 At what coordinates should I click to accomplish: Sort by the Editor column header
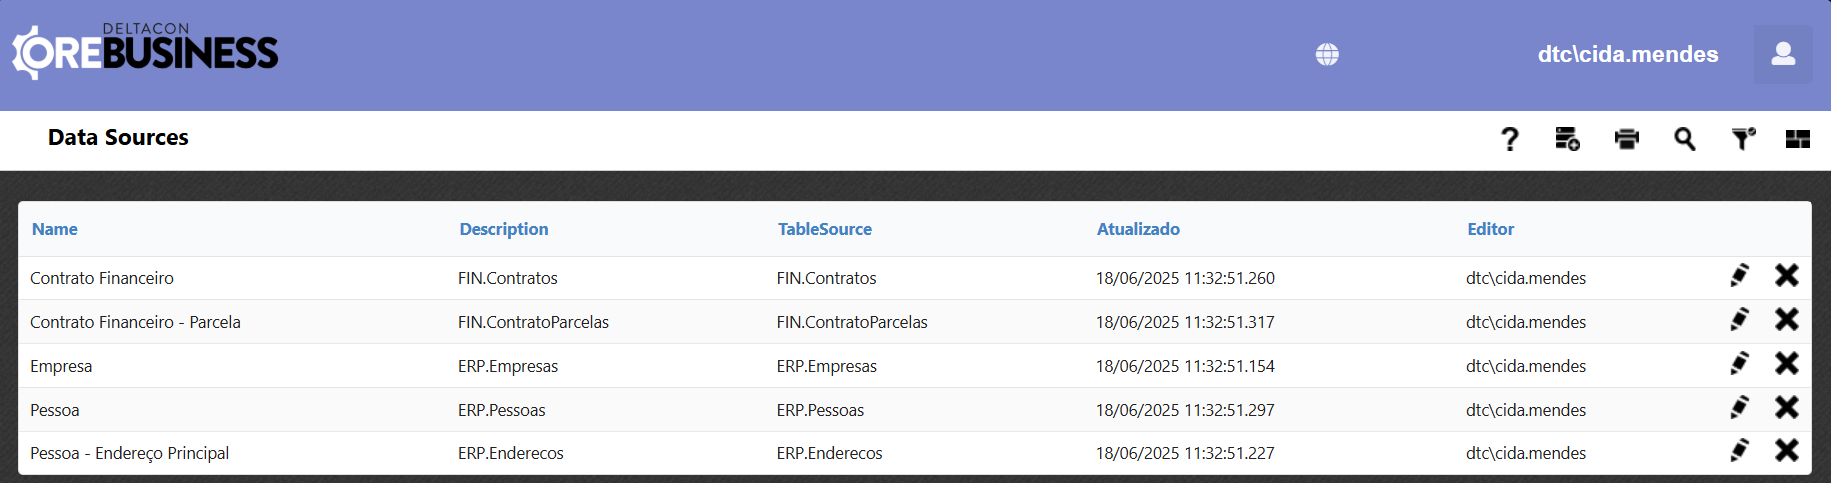pyautogui.click(x=1490, y=229)
